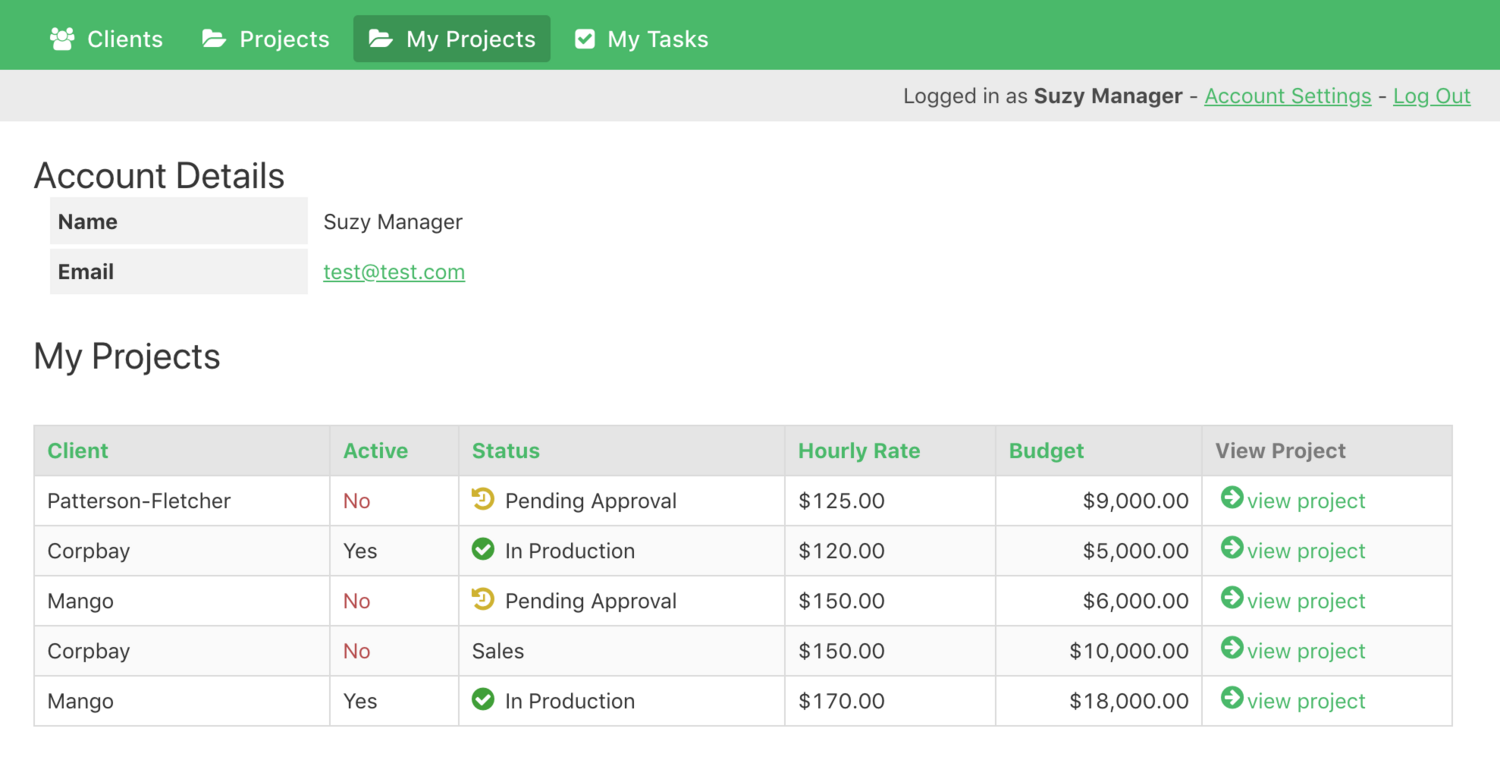1500x760 pixels.
Task: Click the open folder icon on My Projects
Action: point(380,39)
